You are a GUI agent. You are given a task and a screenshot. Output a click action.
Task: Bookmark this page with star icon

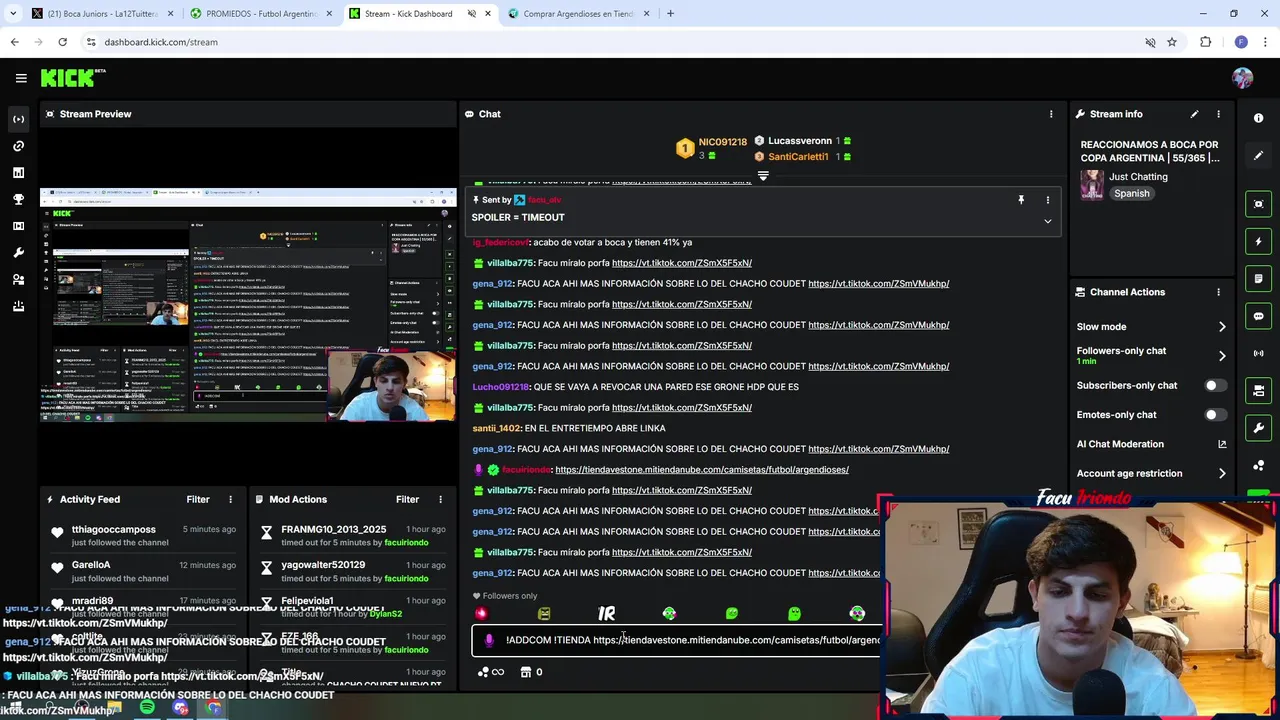[1171, 42]
